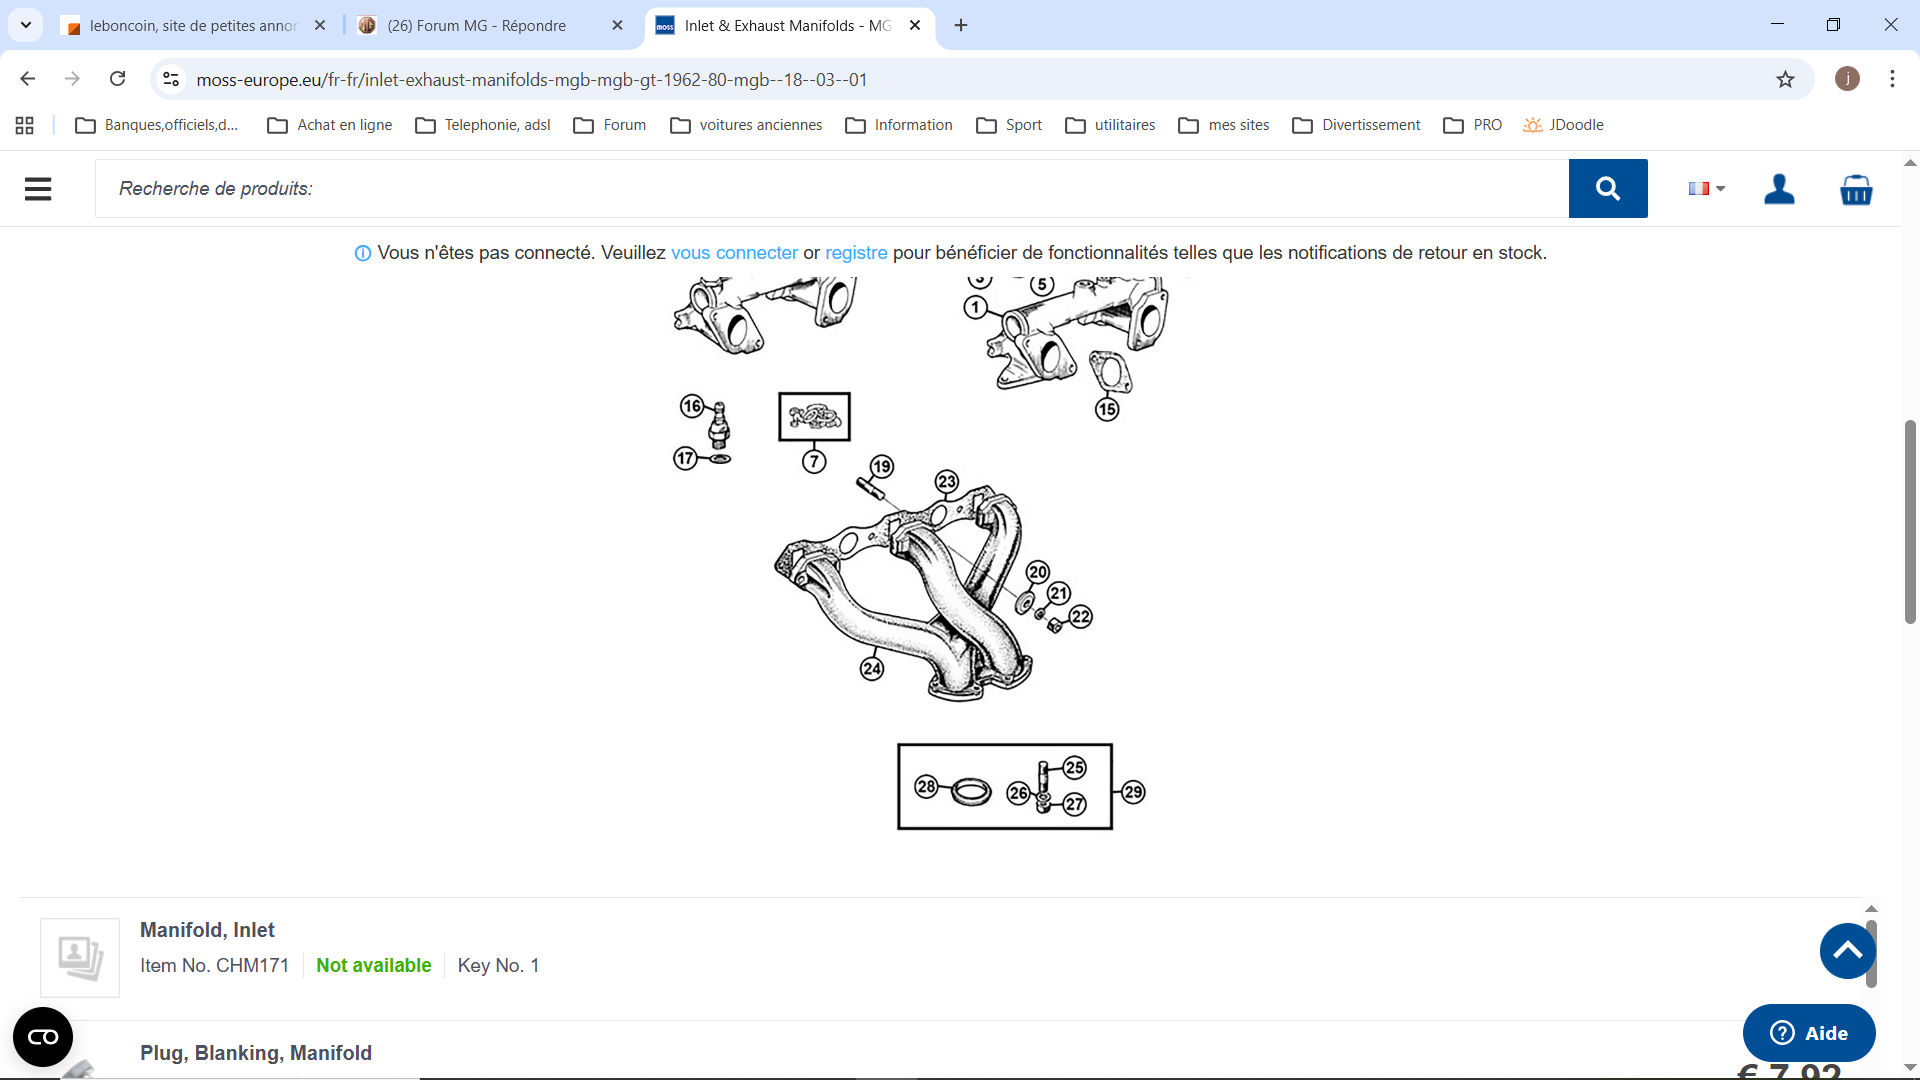The width and height of the screenshot is (1920, 1080).
Task: Bookmark page with star icon
Action: (1785, 79)
